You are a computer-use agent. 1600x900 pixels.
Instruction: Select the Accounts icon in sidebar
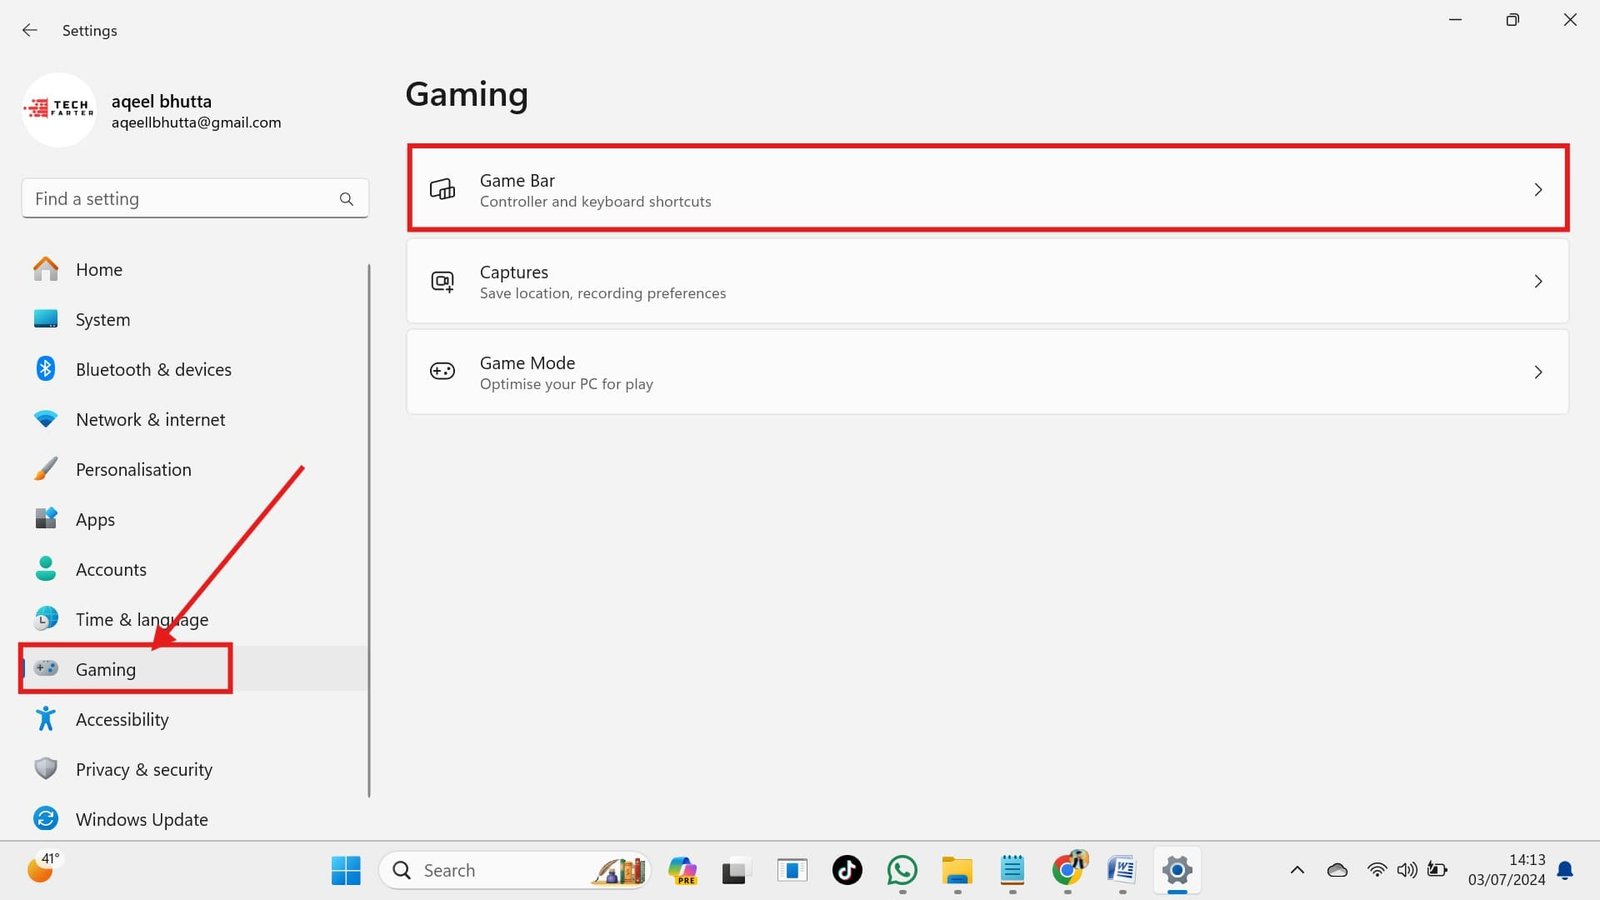point(46,568)
